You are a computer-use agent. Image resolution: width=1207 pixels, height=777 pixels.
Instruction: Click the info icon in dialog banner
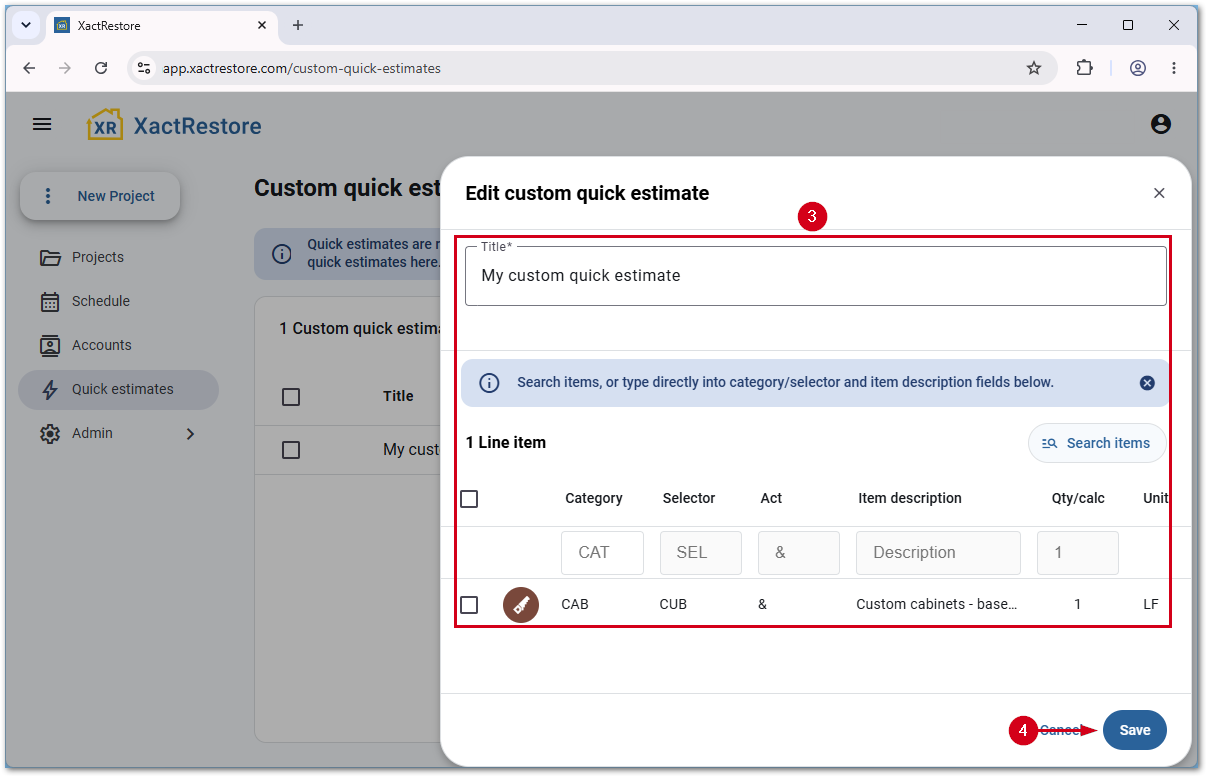point(489,383)
